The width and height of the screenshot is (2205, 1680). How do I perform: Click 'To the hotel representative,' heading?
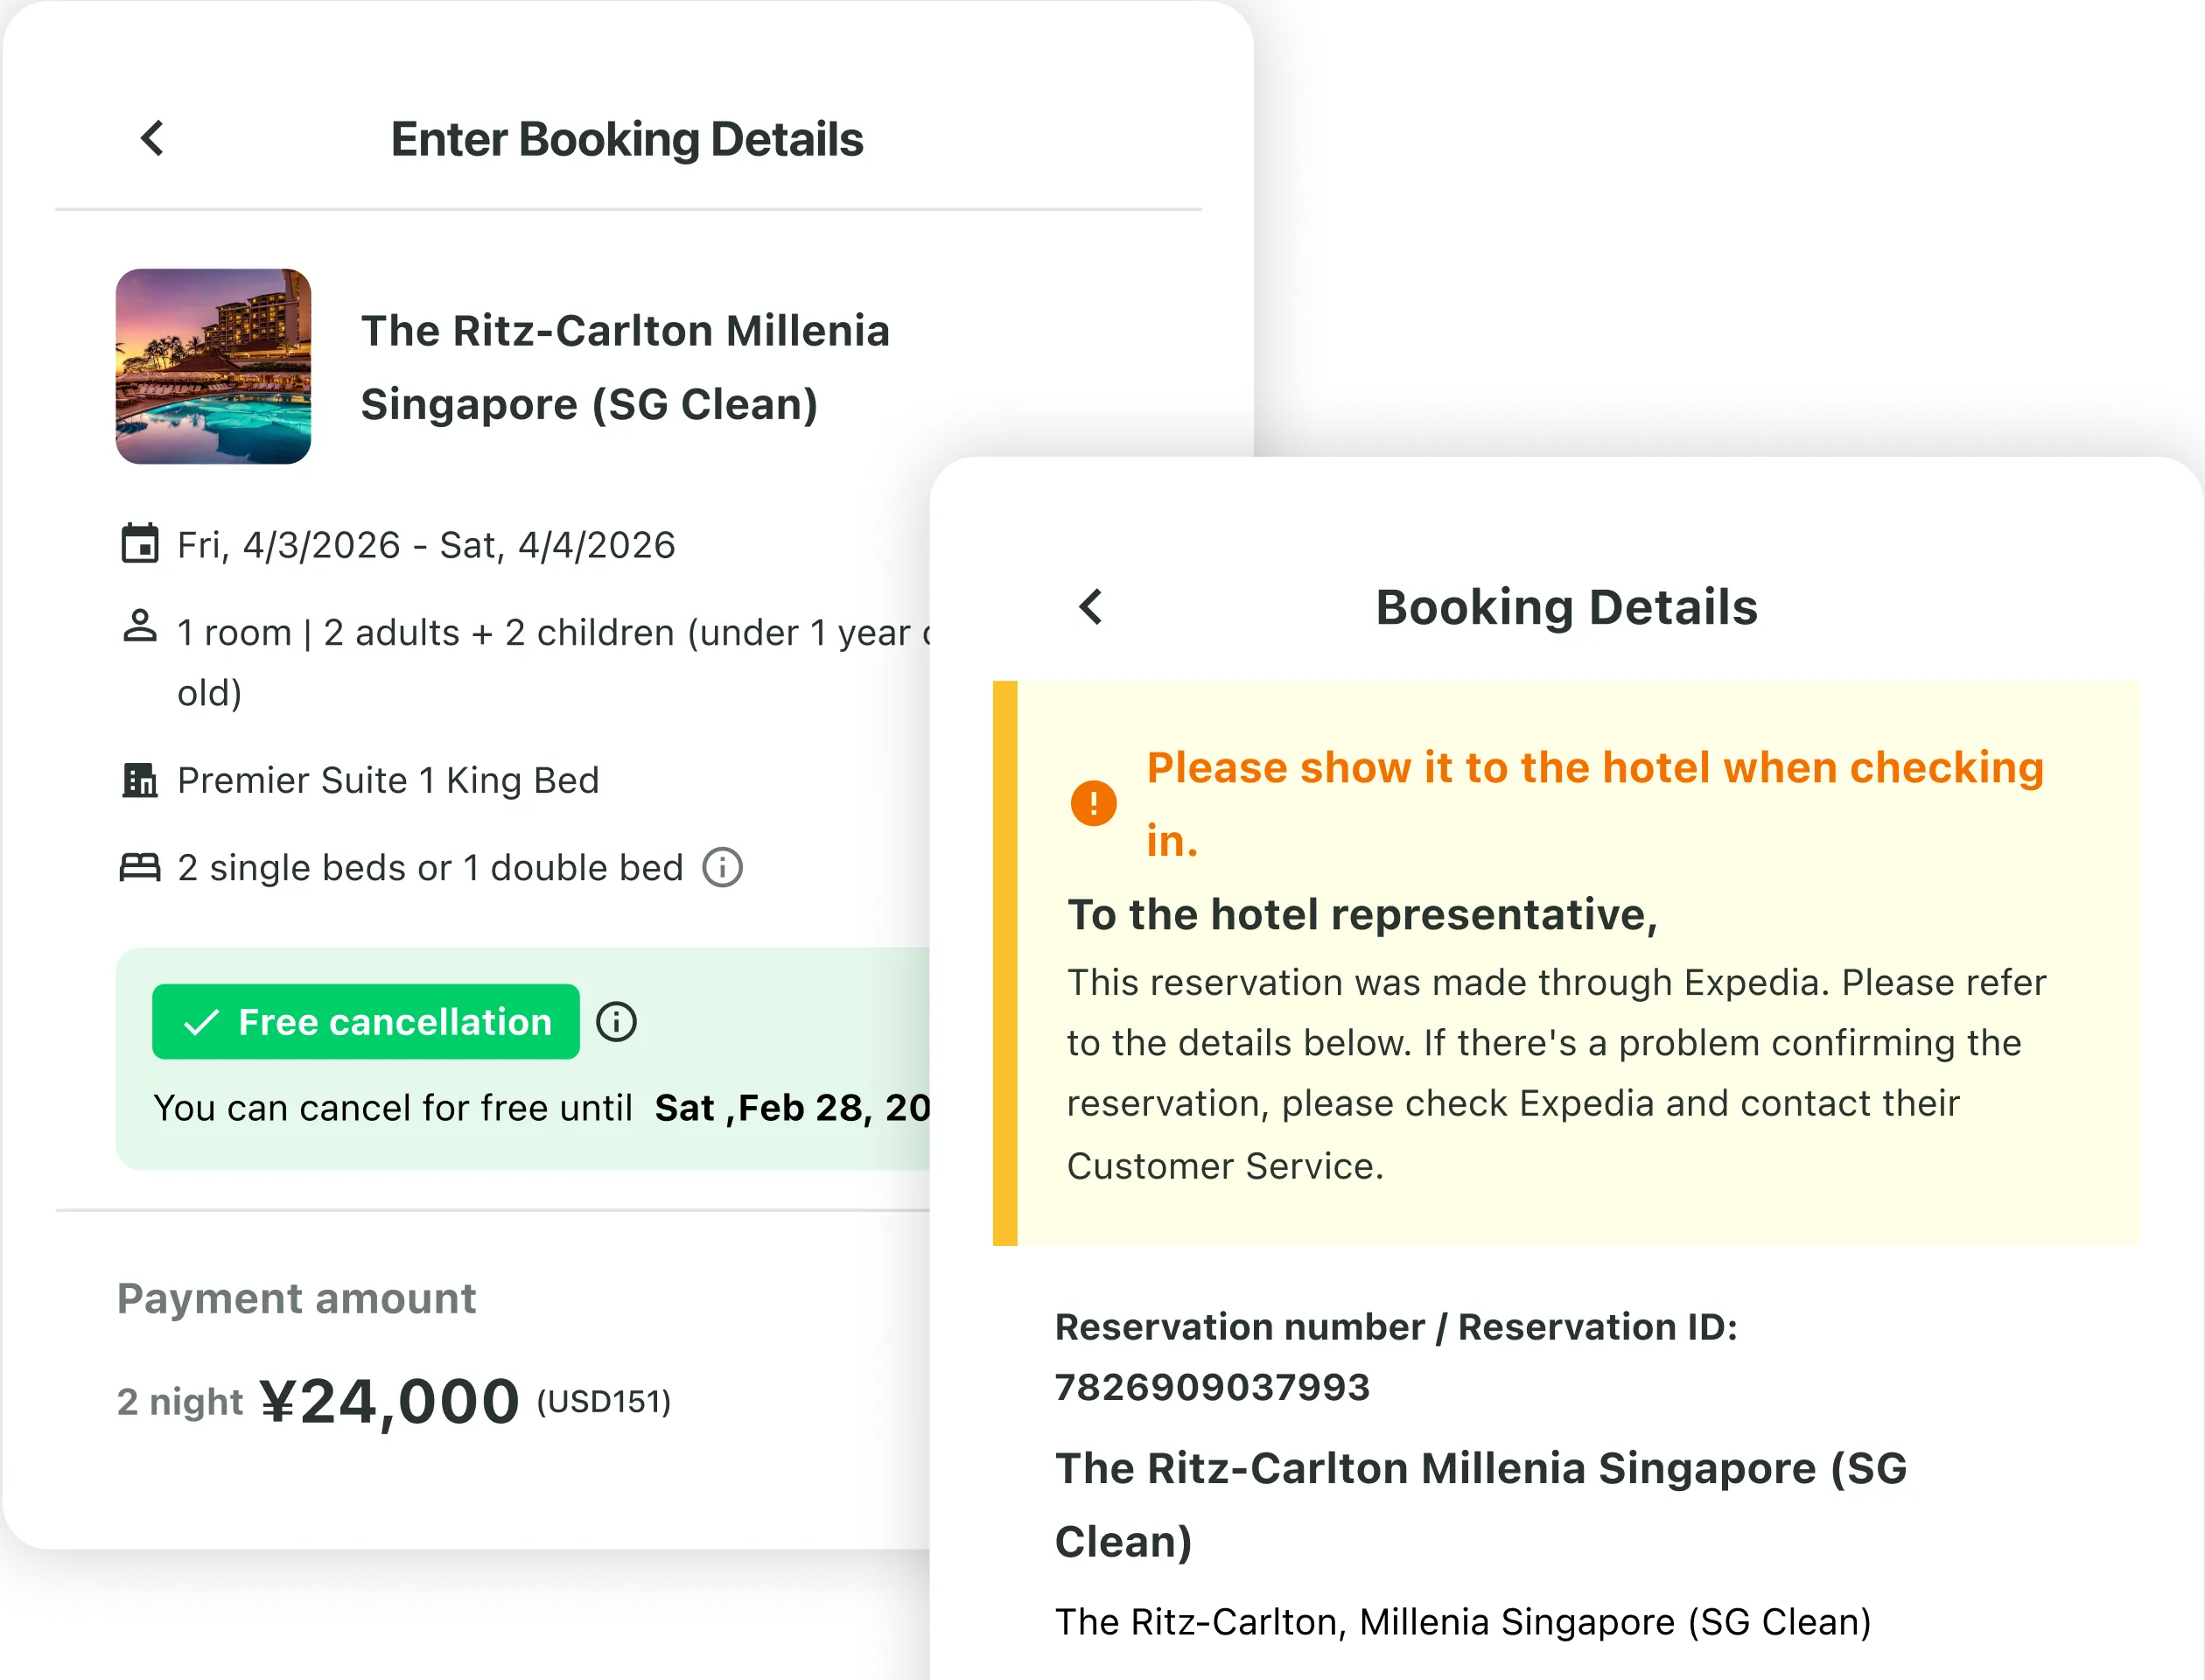point(1362,914)
